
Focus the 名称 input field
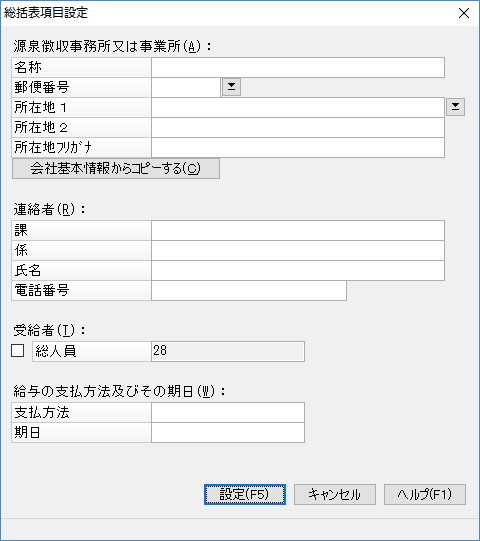298,67
